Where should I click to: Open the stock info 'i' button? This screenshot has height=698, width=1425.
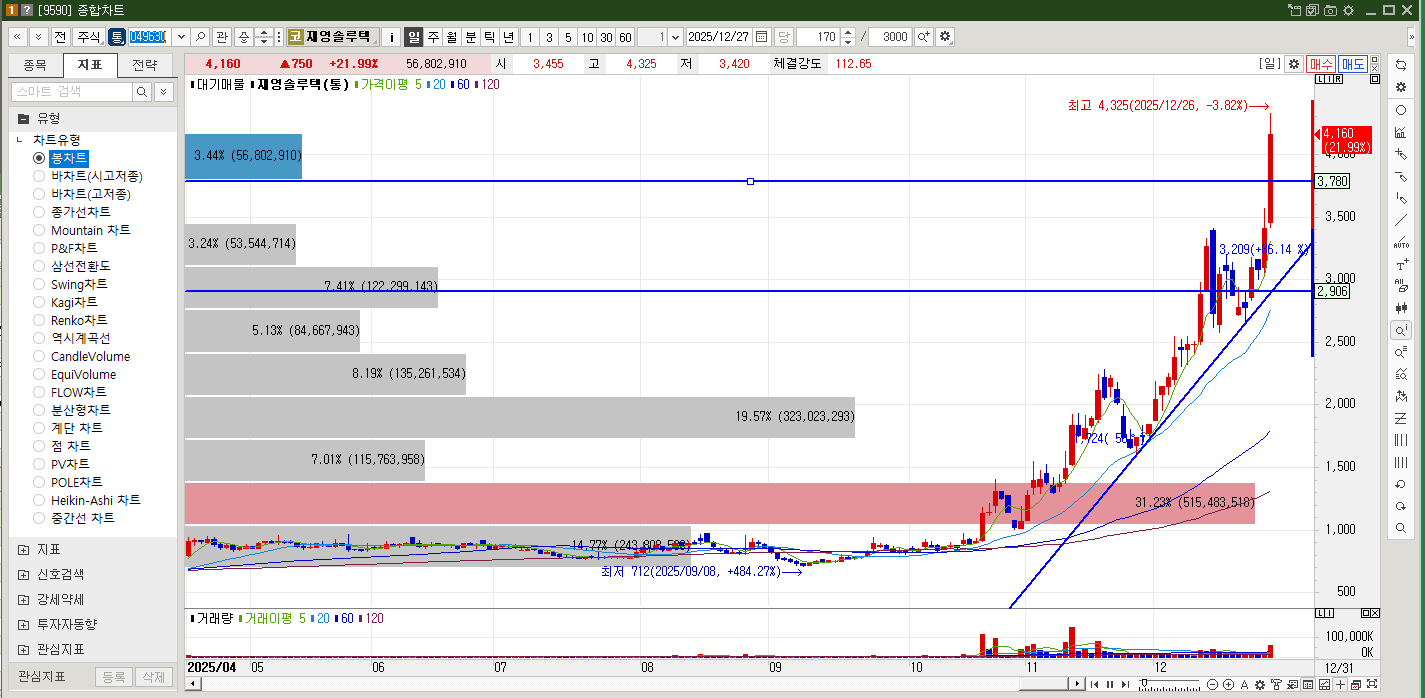pyautogui.click(x=392, y=37)
